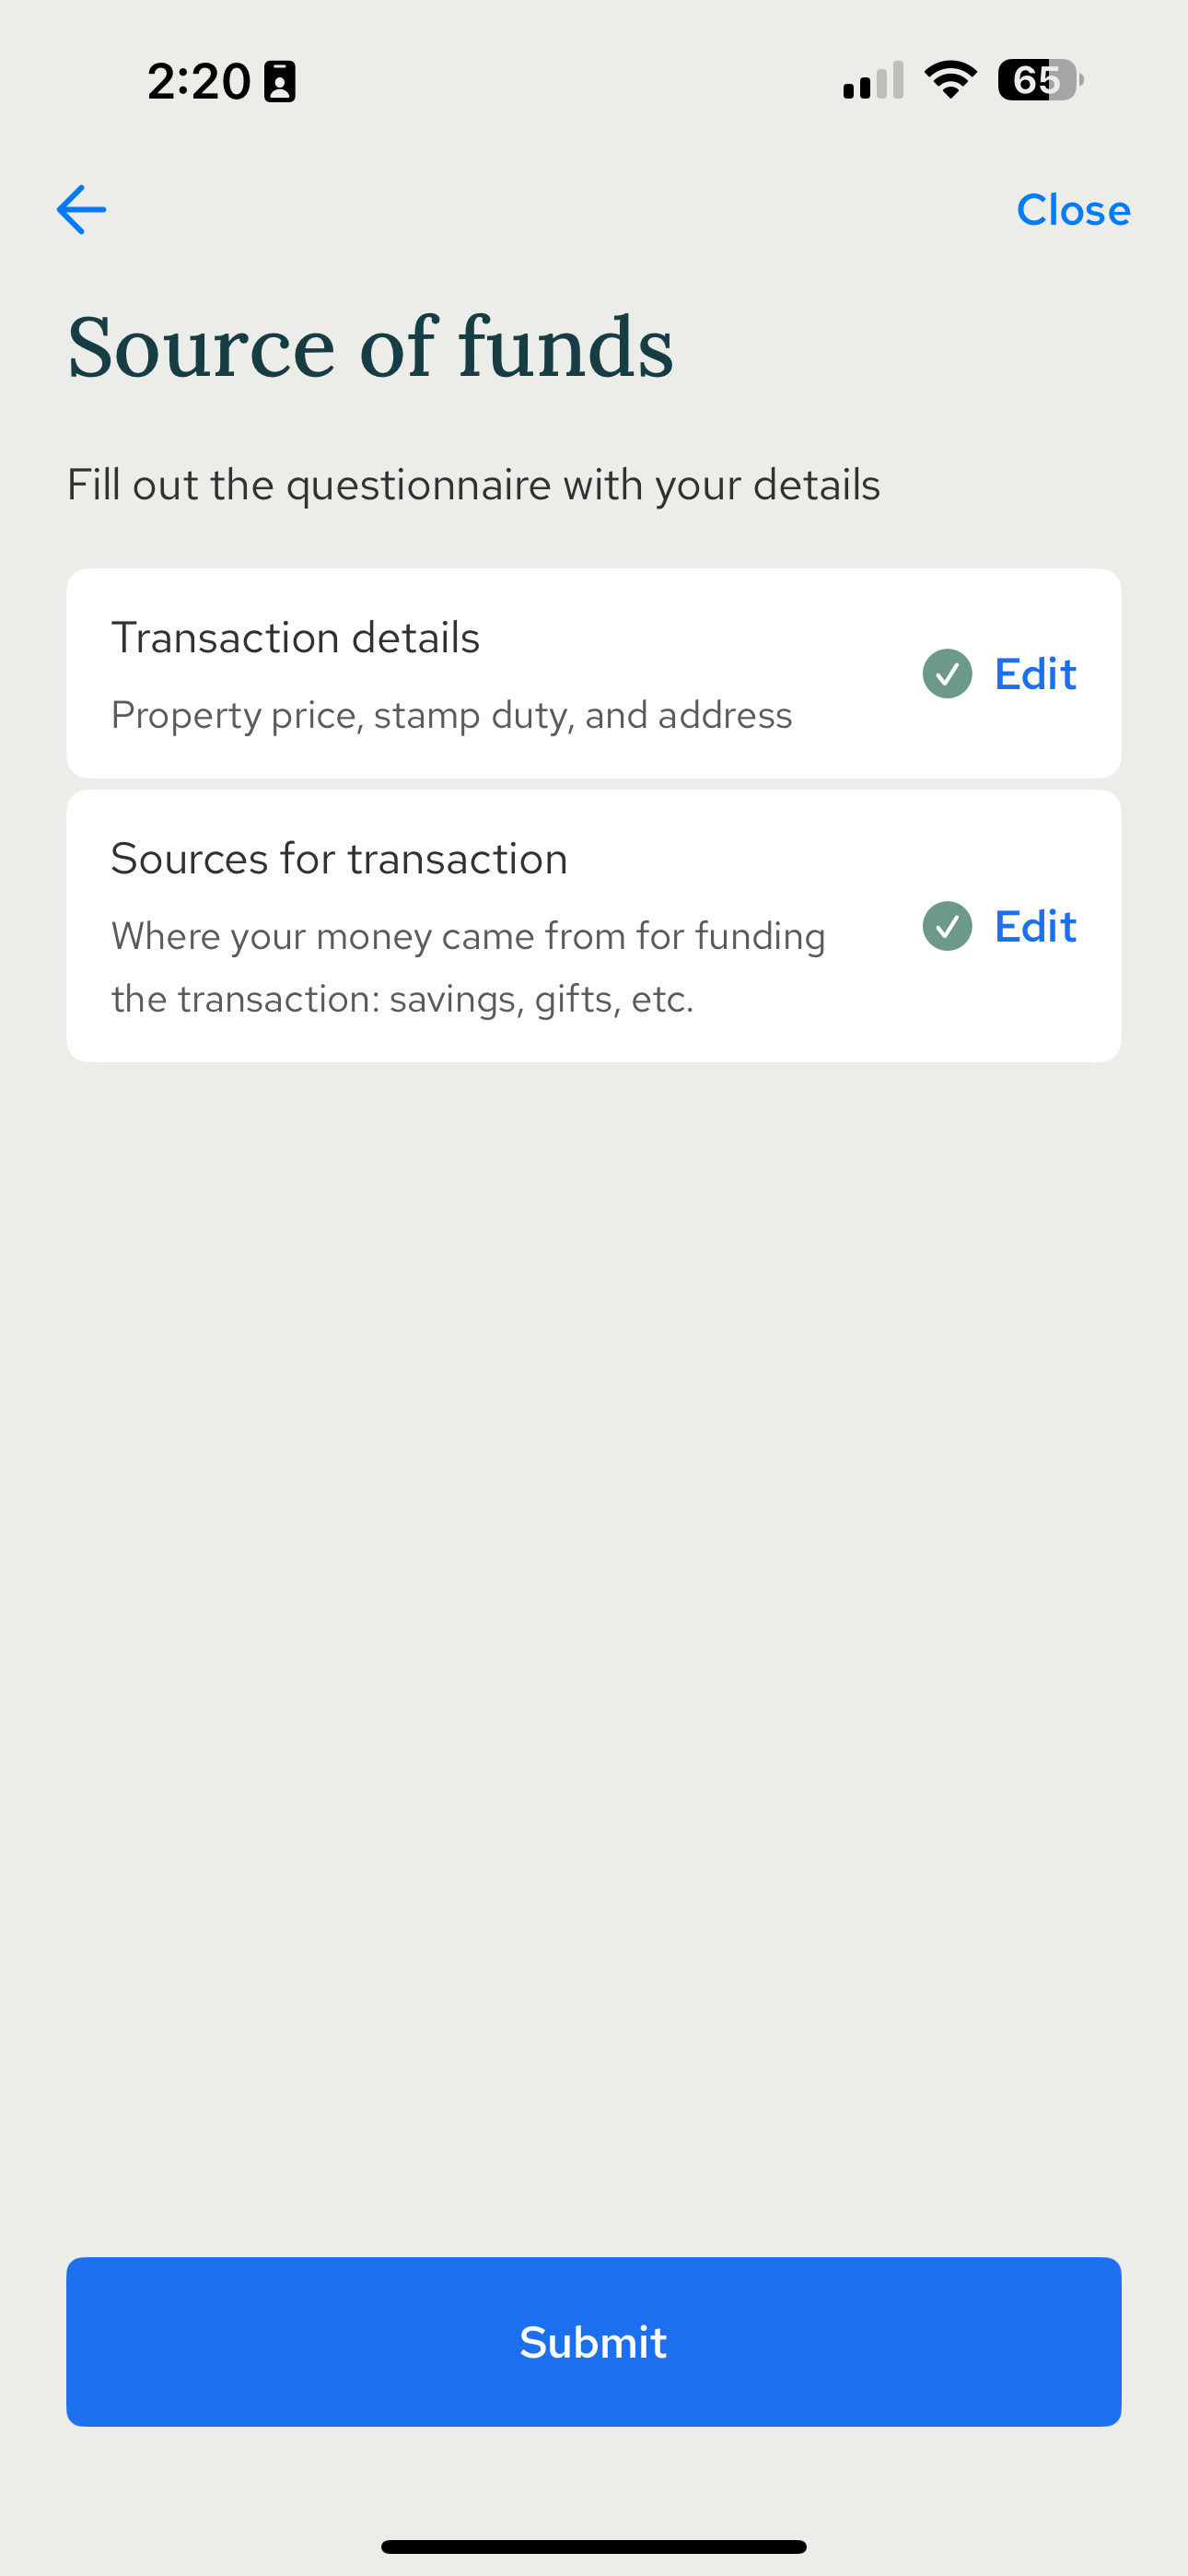
Task: Edit the Transaction details section
Action: click(1035, 674)
